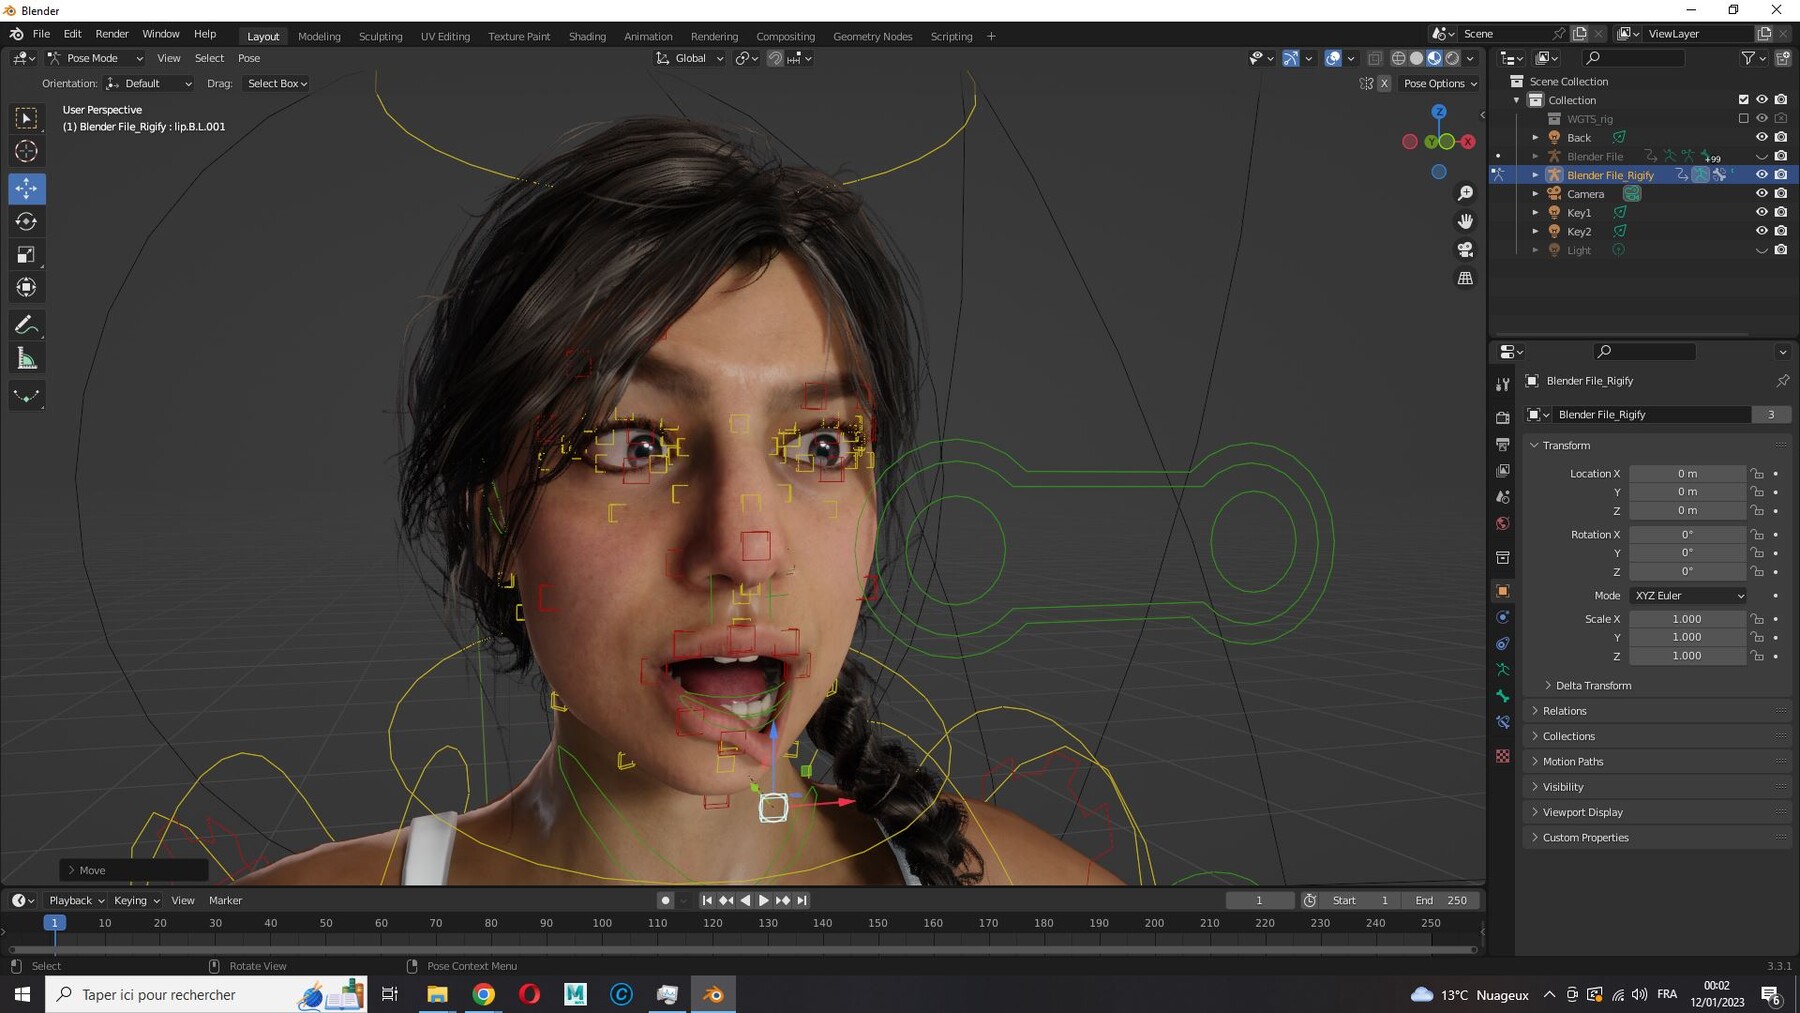Open the Scene properties tab
1800x1013 pixels.
1502,497
